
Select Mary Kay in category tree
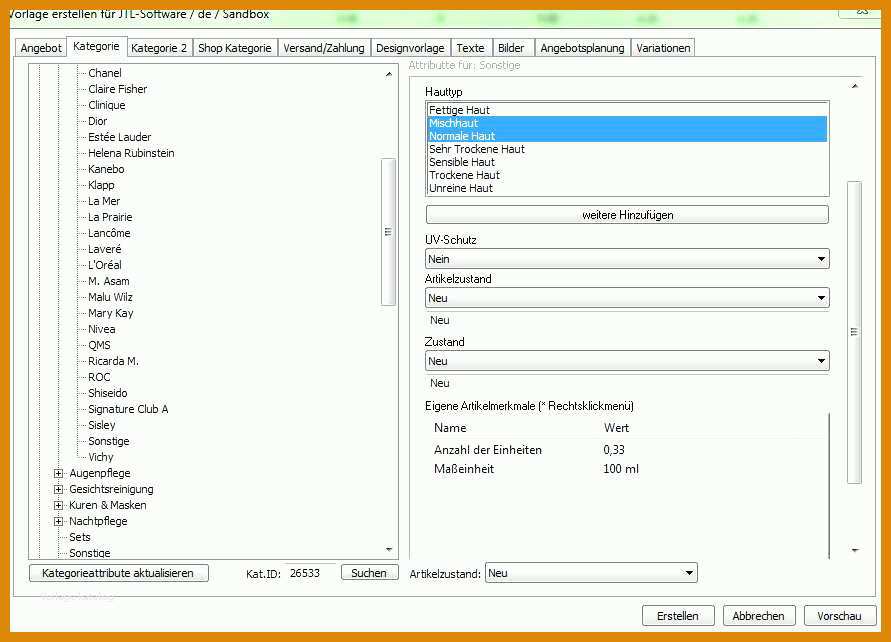click(x=110, y=312)
